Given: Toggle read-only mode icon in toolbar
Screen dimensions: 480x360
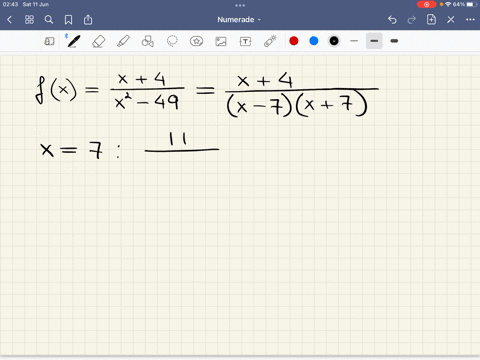Looking at the screenshot, I should coord(49,41).
